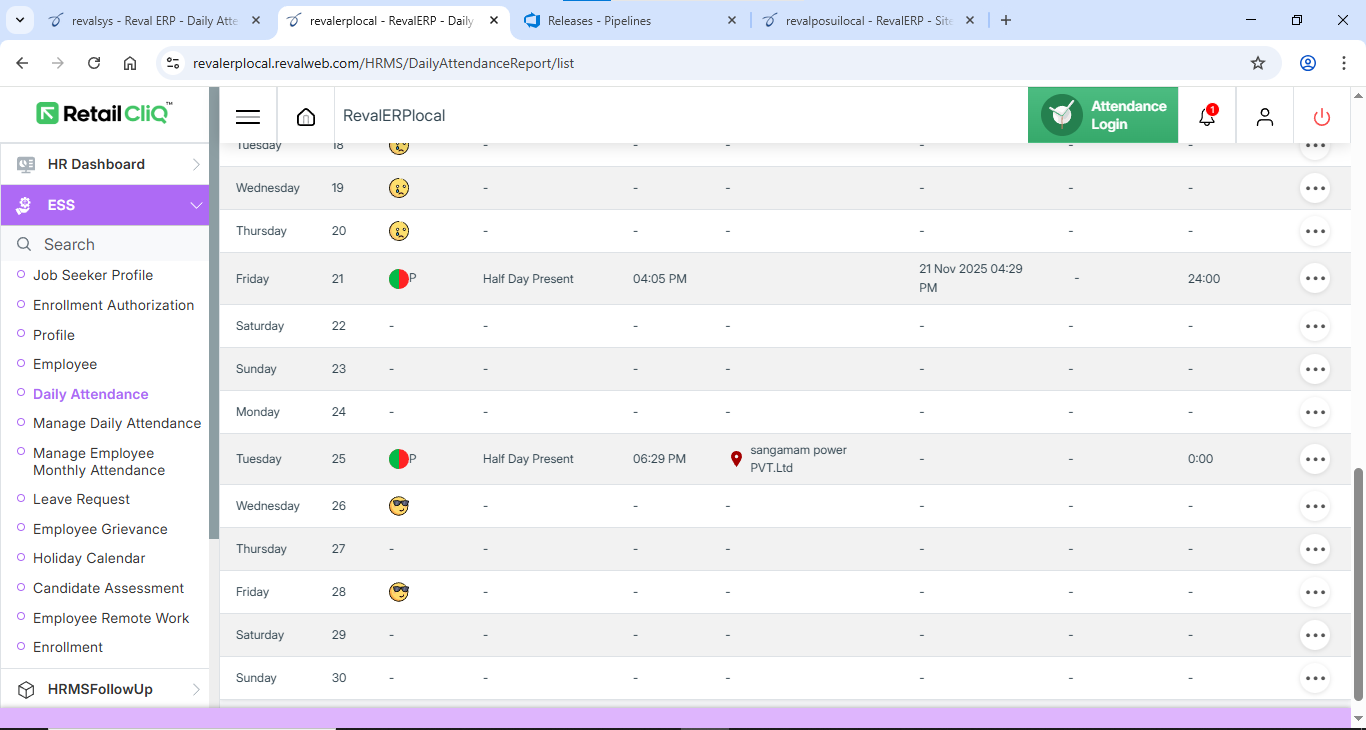
Task: Open the notifications bell
Action: [1207, 116]
